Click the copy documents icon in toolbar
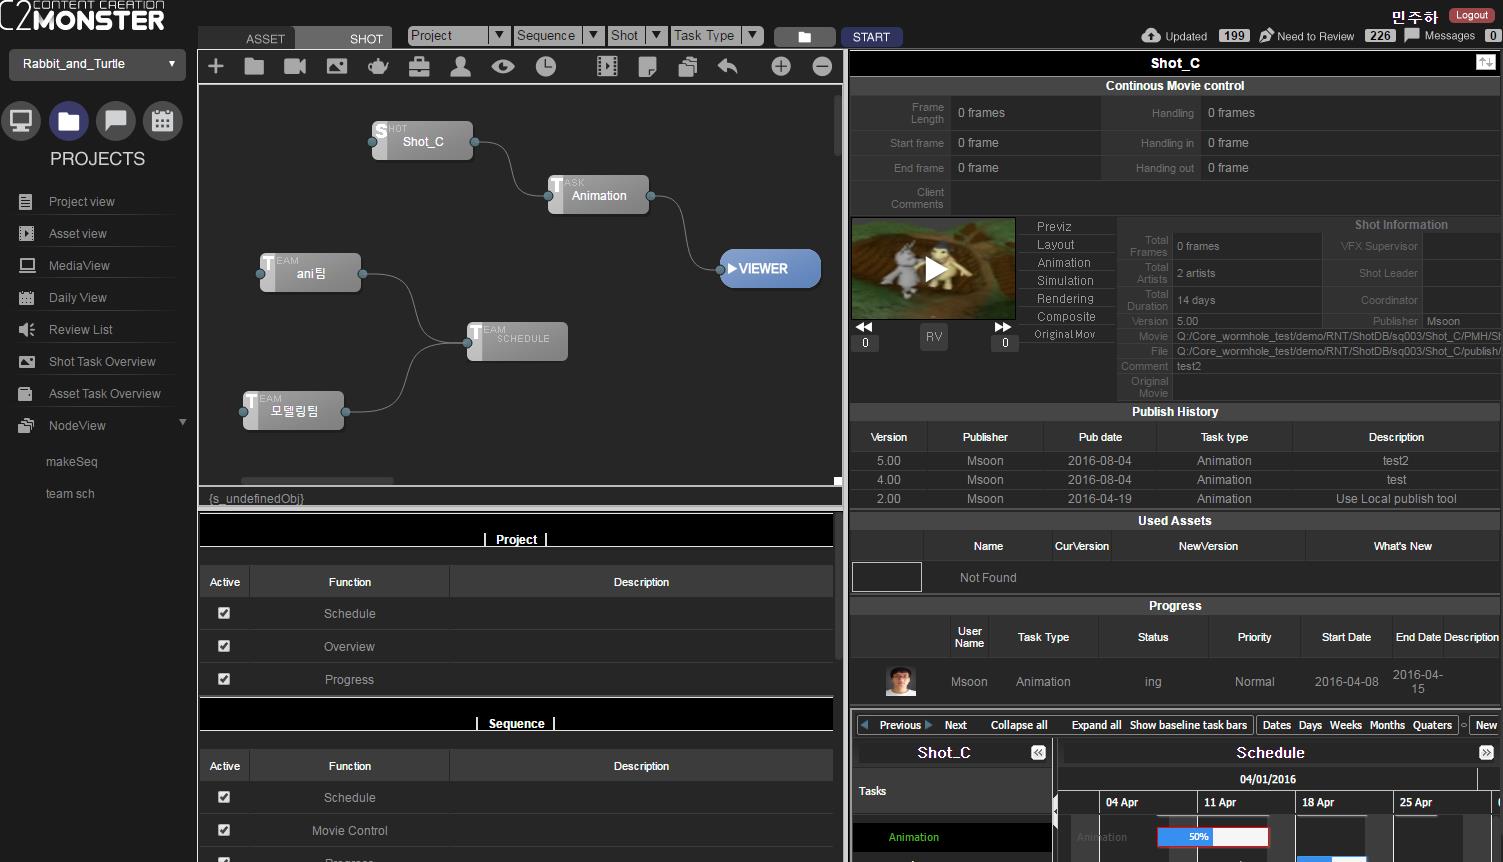This screenshot has width=1503, height=862. click(687, 66)
